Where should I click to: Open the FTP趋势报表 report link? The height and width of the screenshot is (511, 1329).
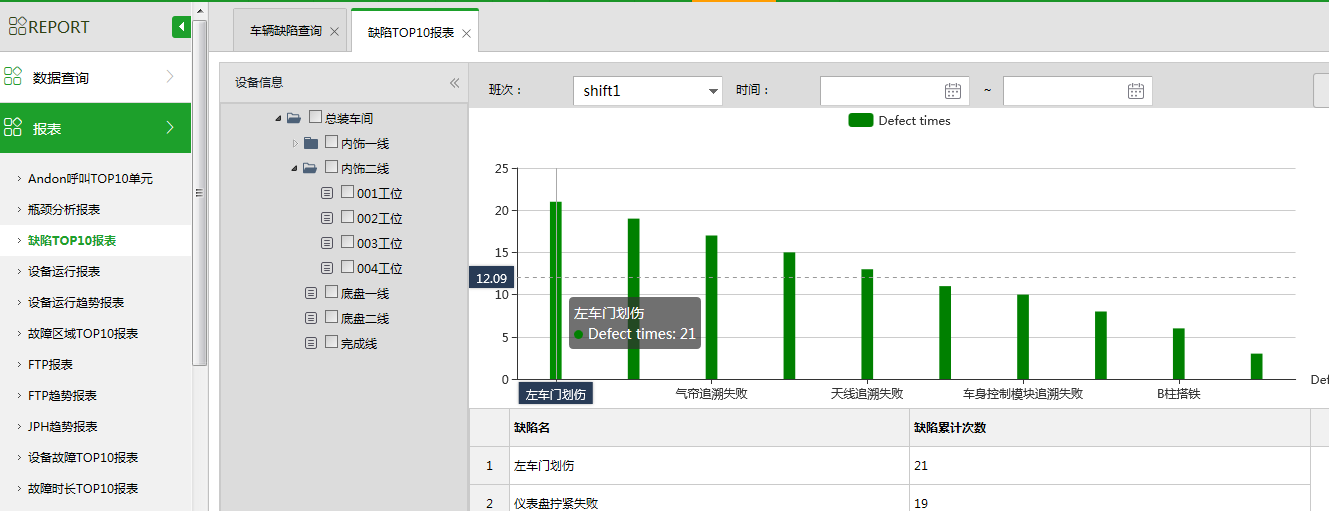coord(62,396)
